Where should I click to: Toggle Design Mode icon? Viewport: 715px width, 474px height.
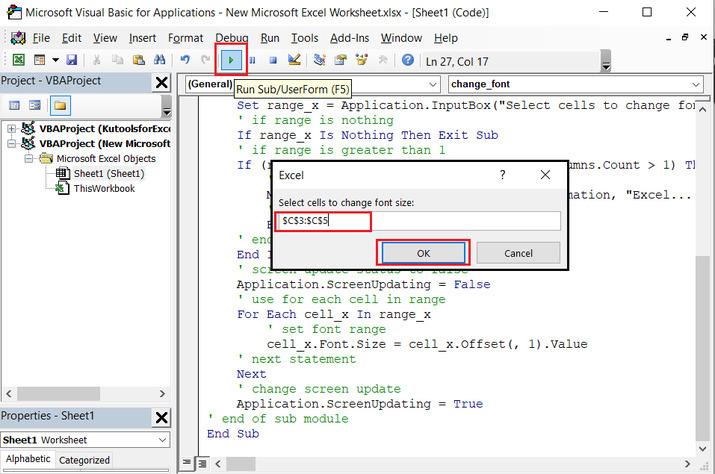click(x=294, y=60)
